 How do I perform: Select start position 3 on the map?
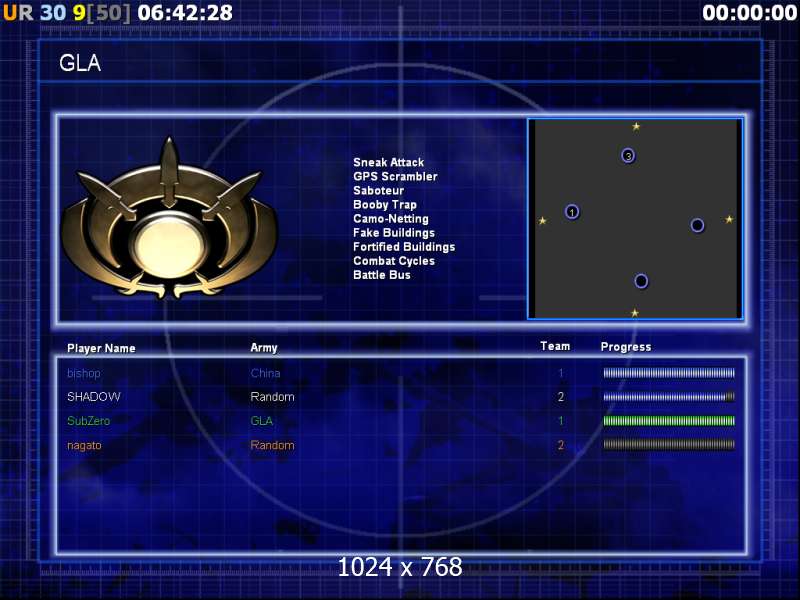[x=628, y=156]
